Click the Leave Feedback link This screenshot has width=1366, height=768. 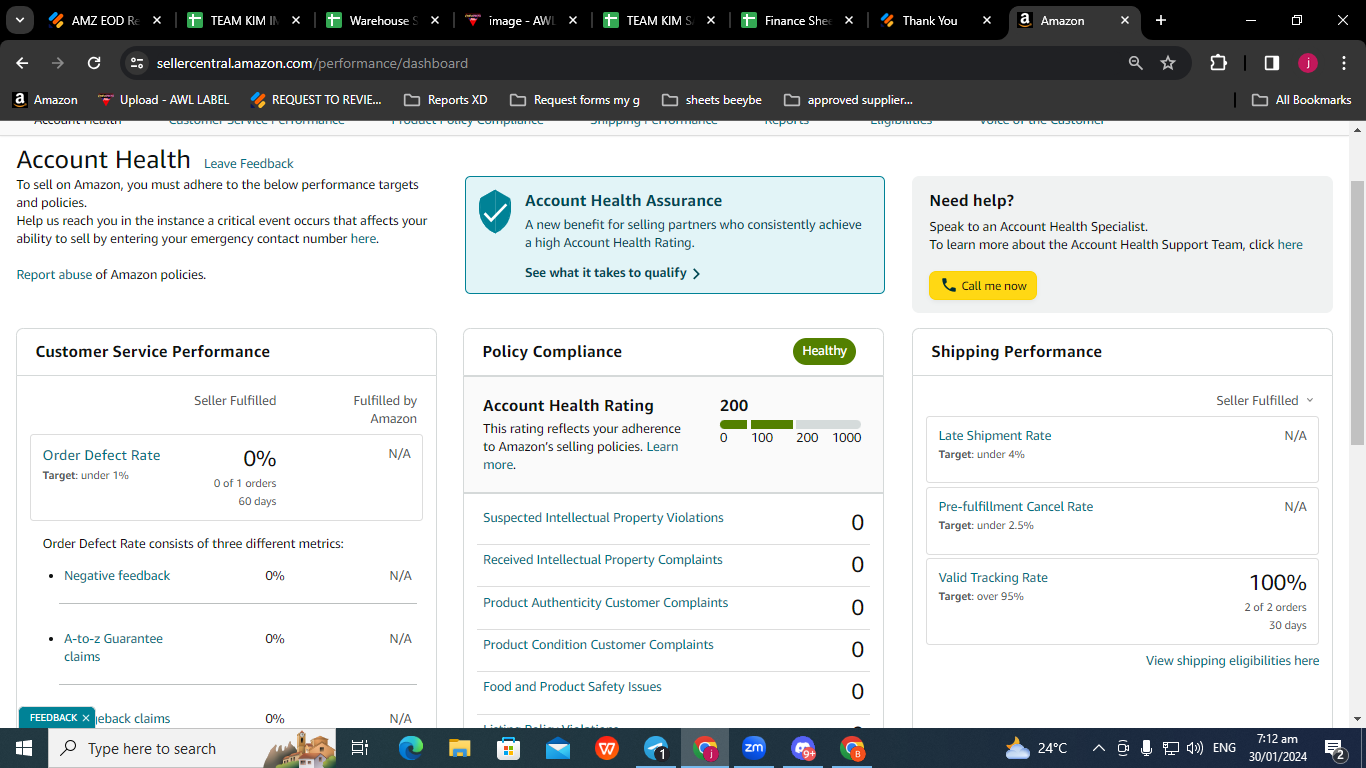(x=248, y=163)
